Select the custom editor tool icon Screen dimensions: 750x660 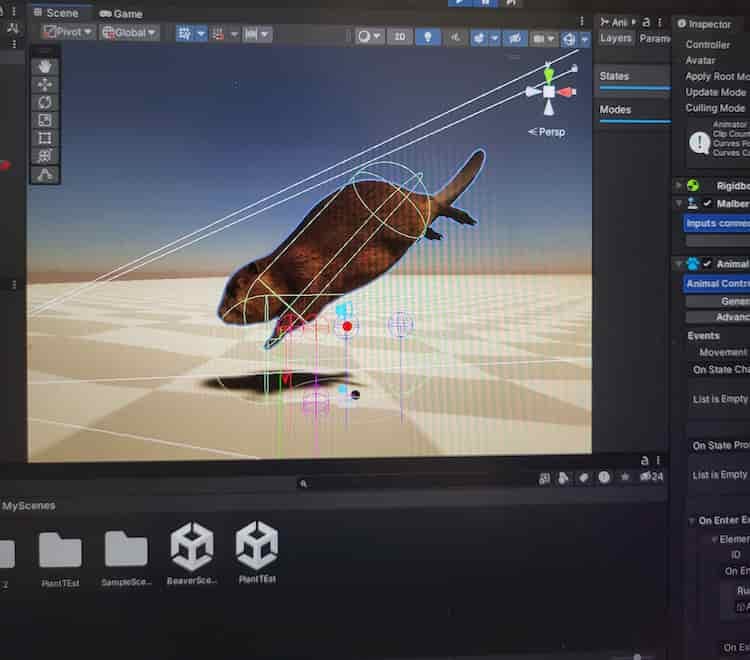[45, 175]
